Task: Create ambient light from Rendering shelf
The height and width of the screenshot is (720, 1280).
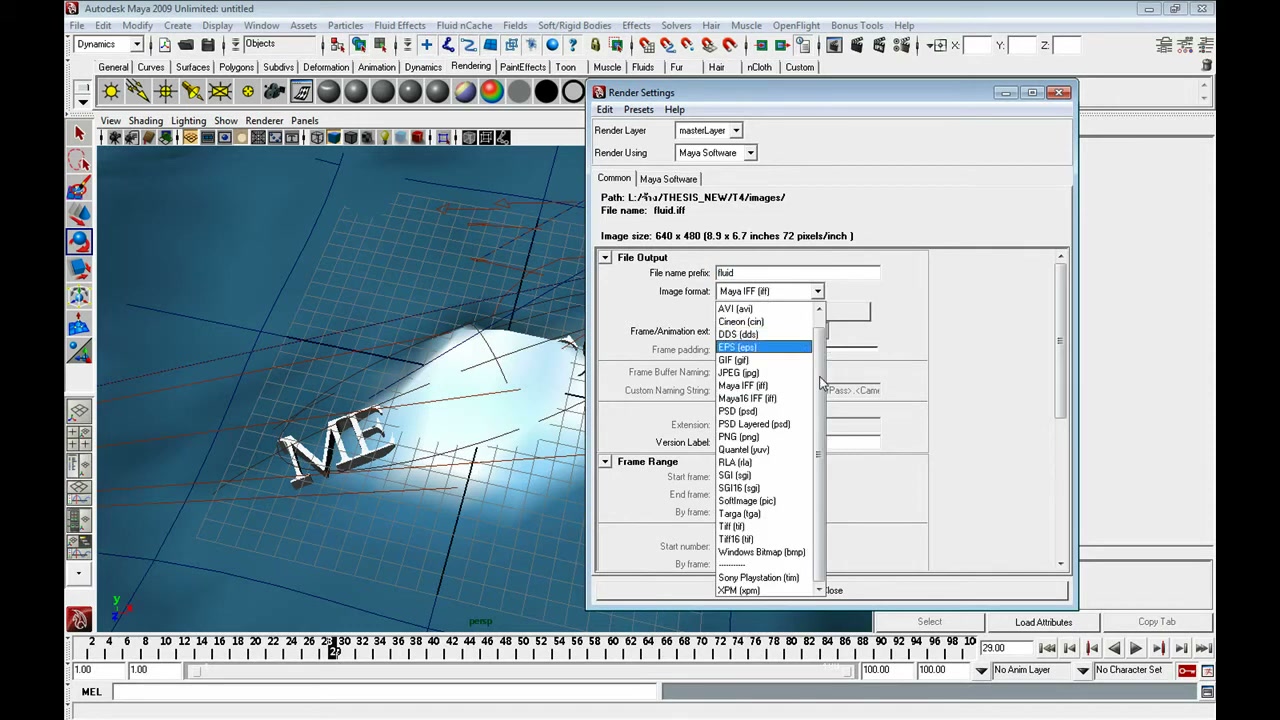Action: click(111, 92)
